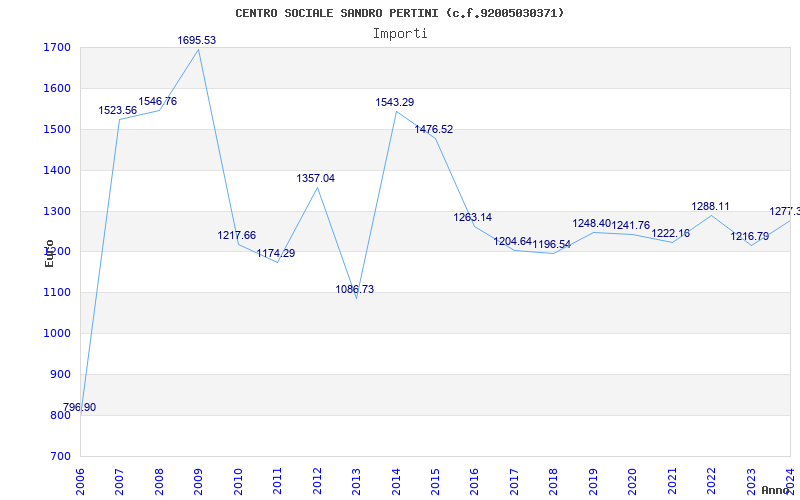
Task: Click the 1600 y-axis tick label
Action: tap(57, 89)
